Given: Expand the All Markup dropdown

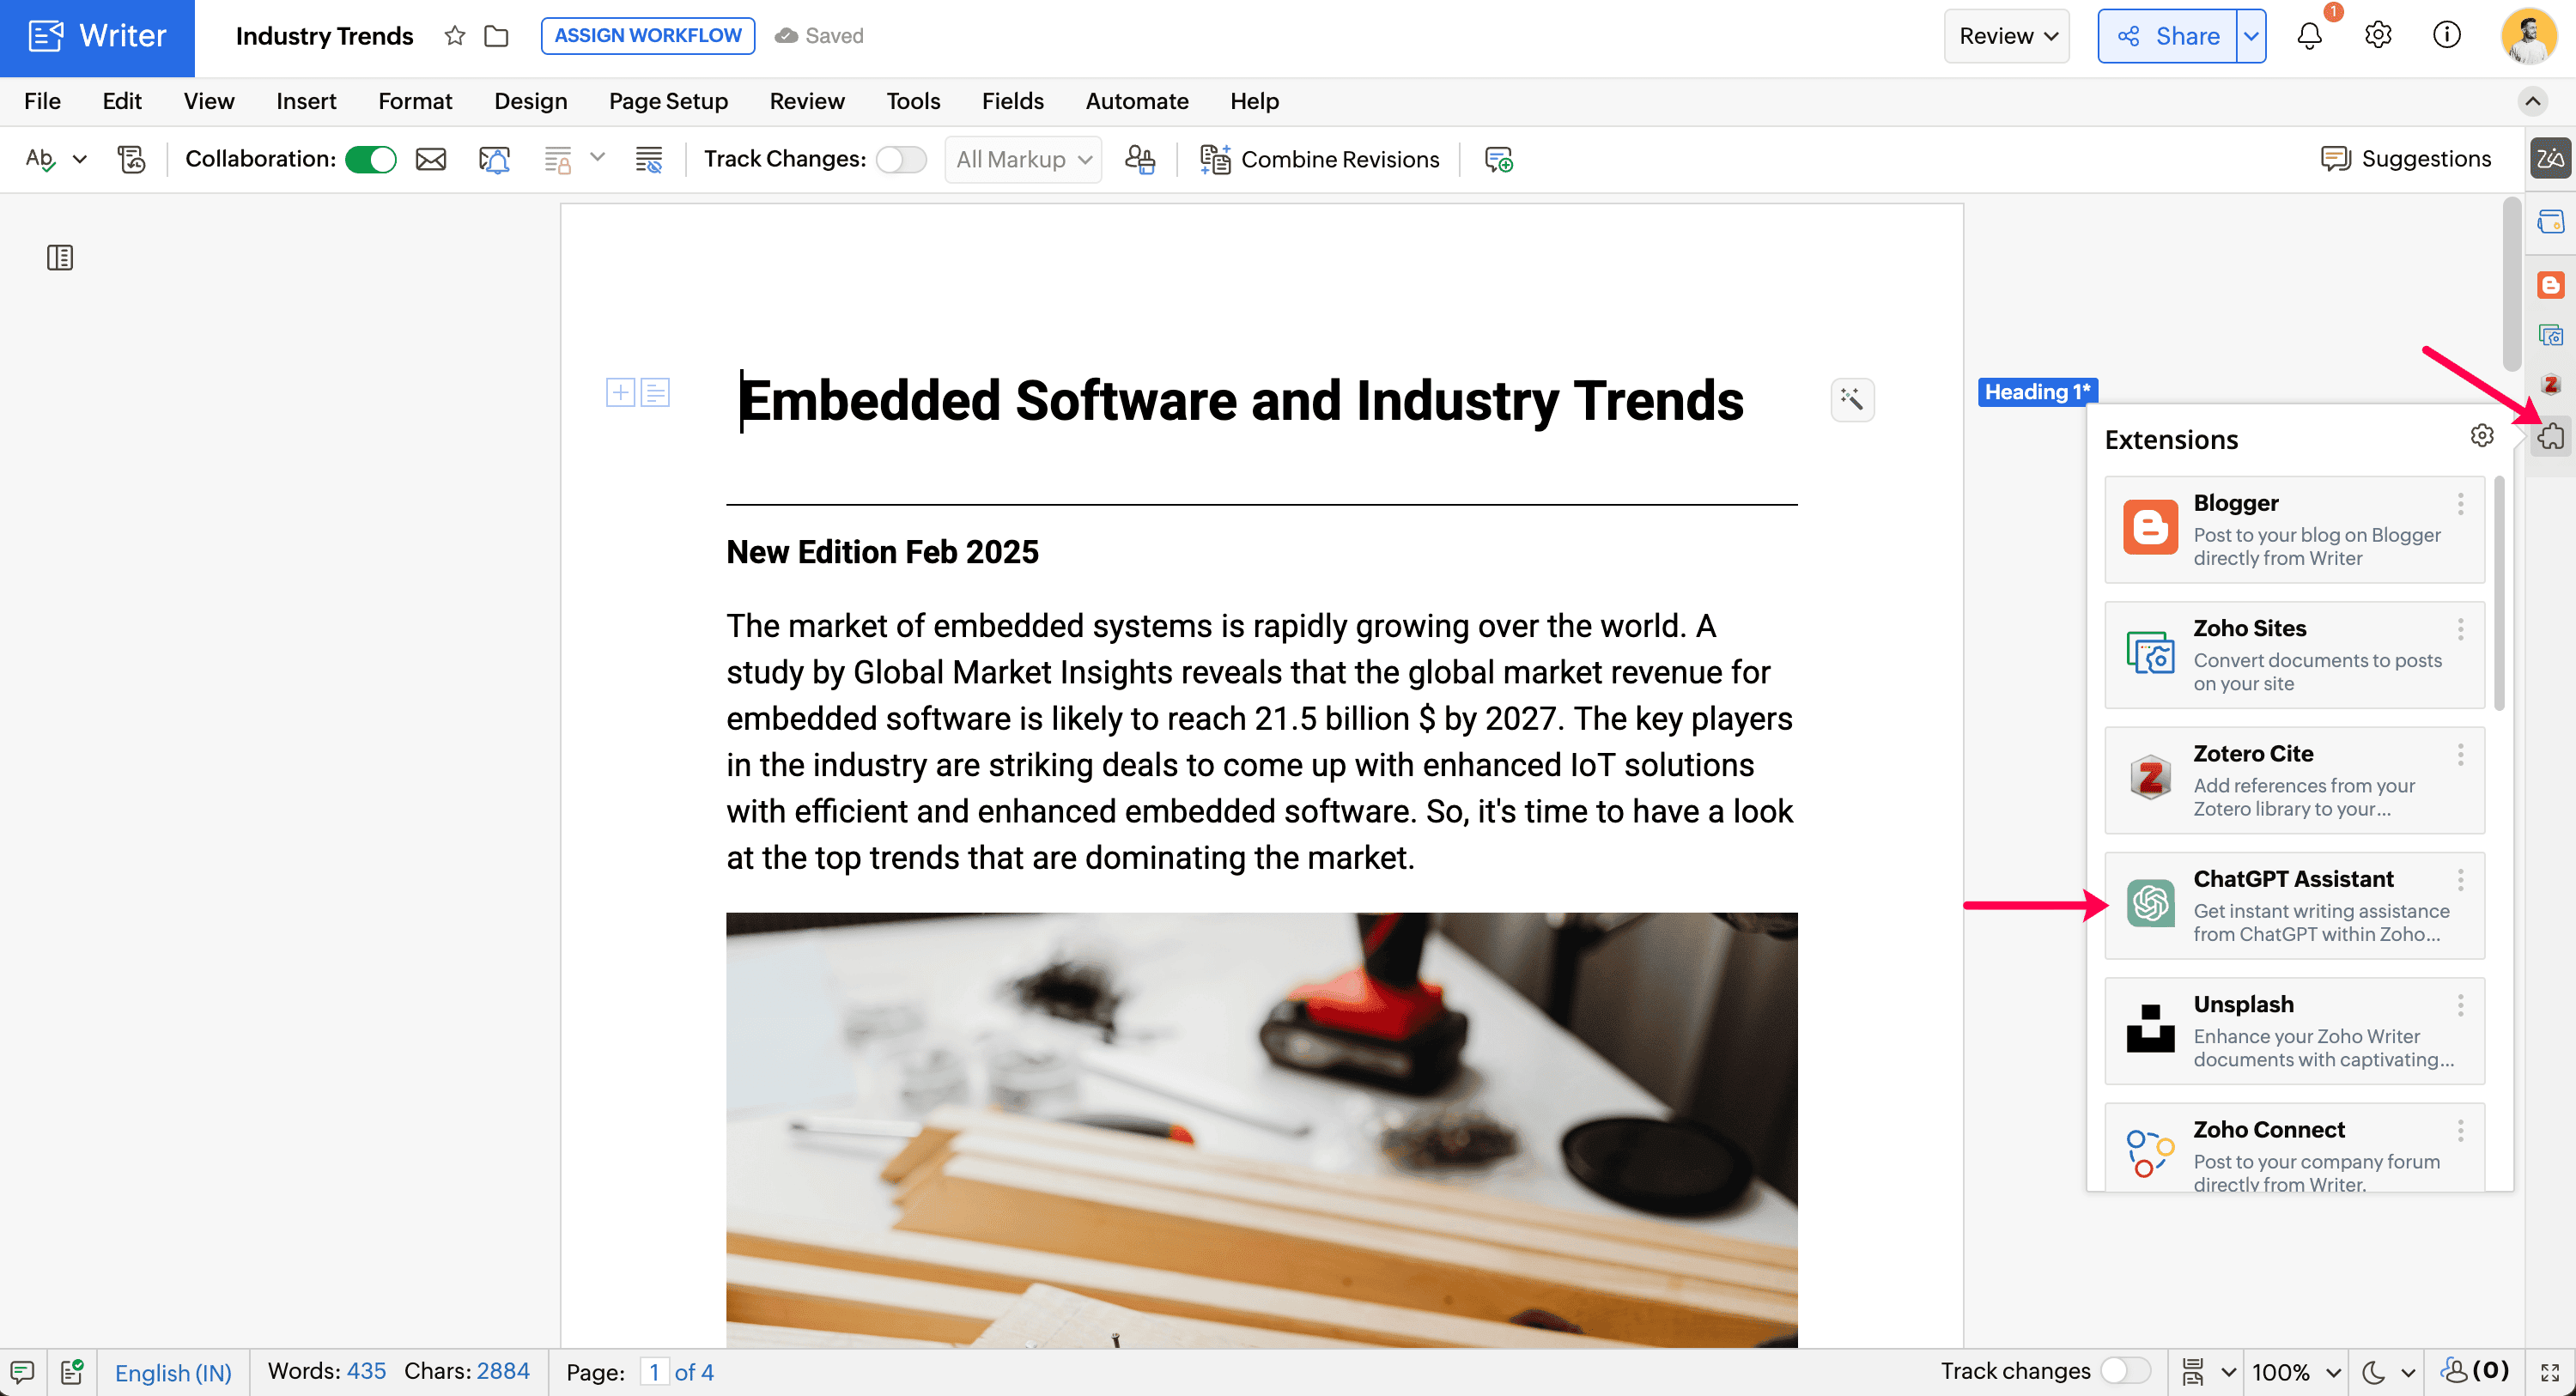Looking at the screenshot, I should tap(1023, 159).
